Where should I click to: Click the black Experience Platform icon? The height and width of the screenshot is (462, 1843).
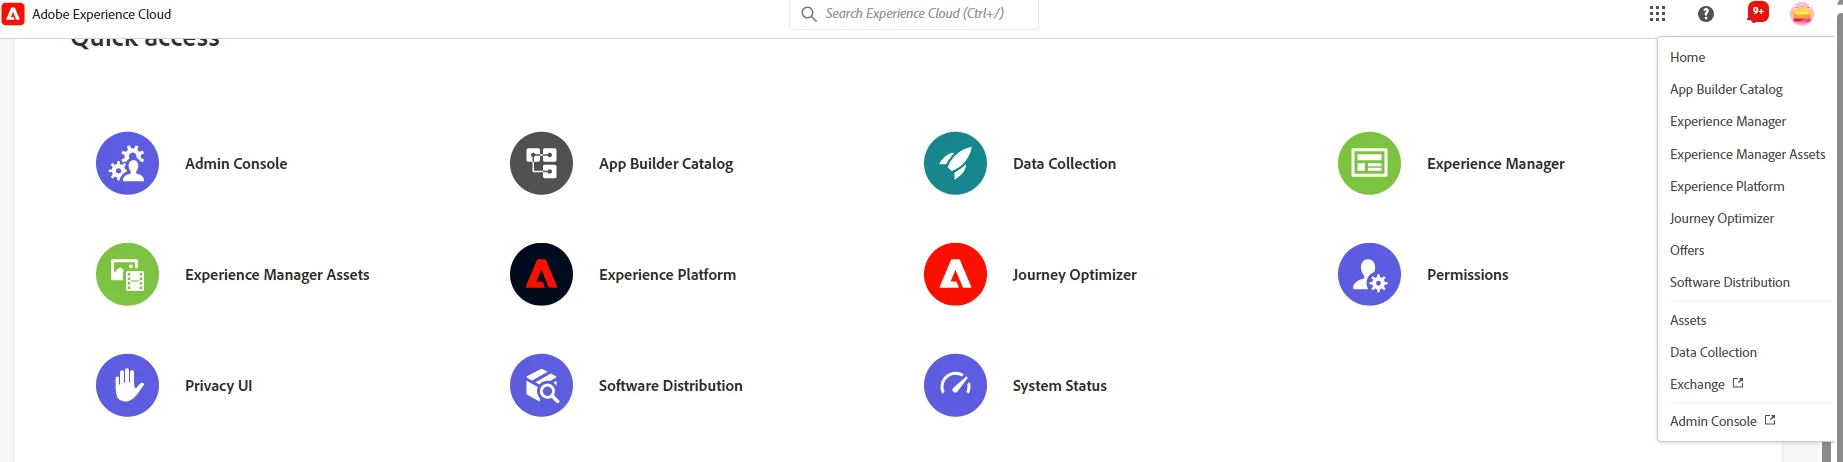(541, 274)
